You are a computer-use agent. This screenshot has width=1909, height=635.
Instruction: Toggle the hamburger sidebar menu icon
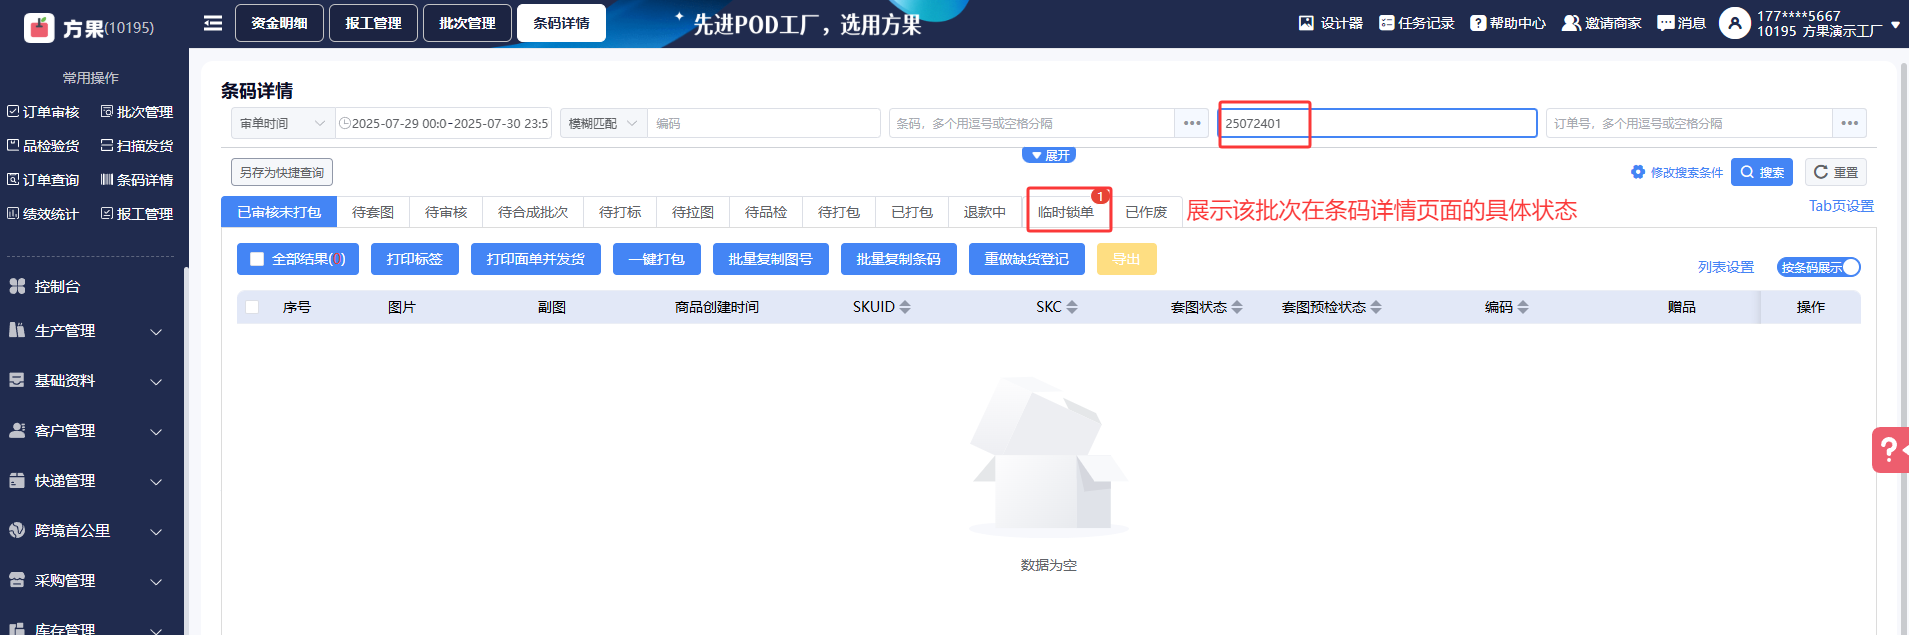pos(213,22)
